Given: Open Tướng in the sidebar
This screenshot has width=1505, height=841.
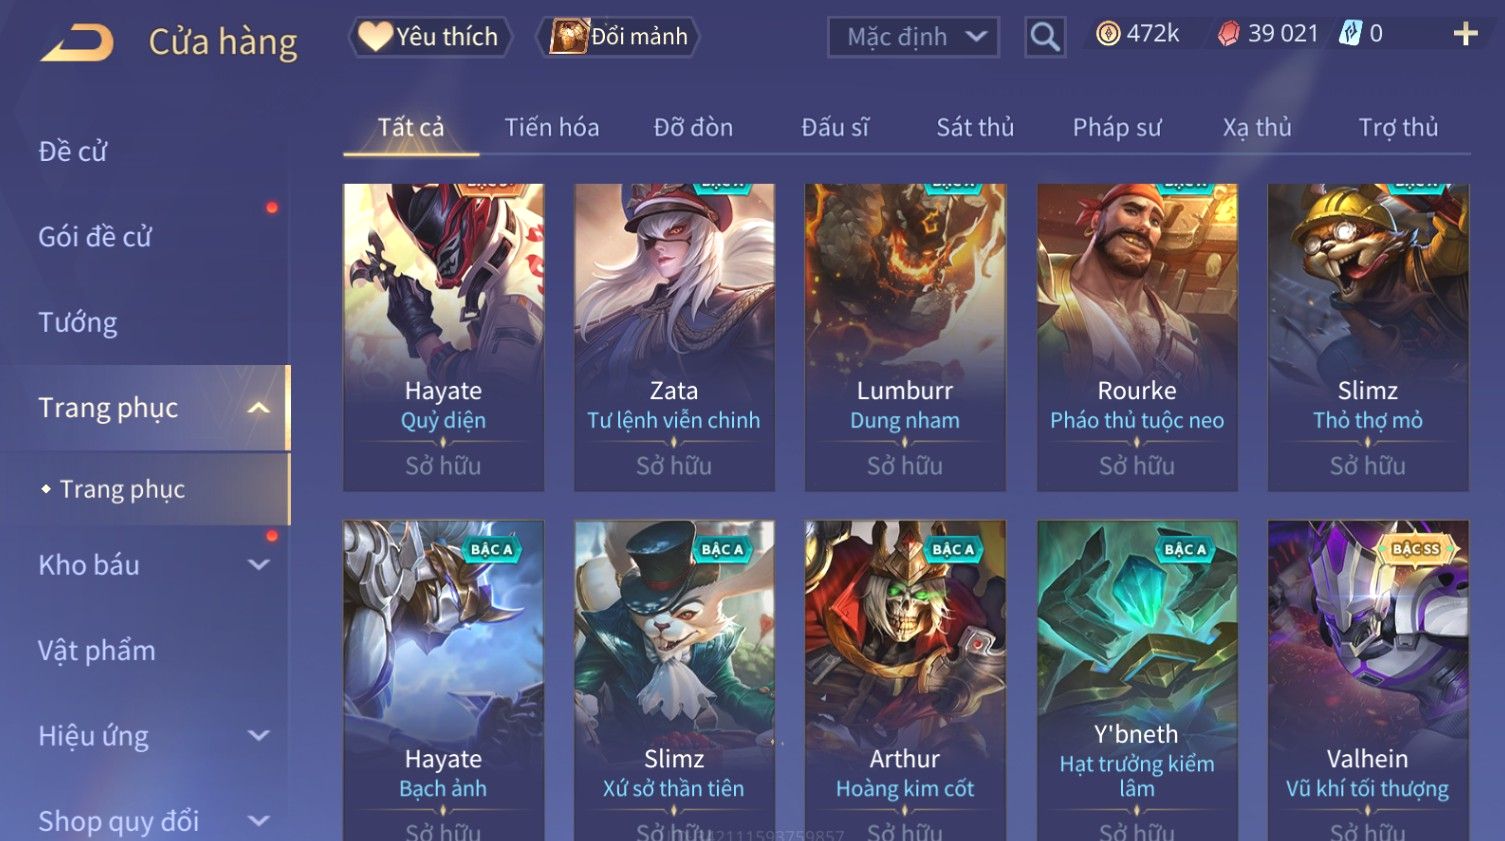Looking at the screenshot, I should click(x=78, y=322).
